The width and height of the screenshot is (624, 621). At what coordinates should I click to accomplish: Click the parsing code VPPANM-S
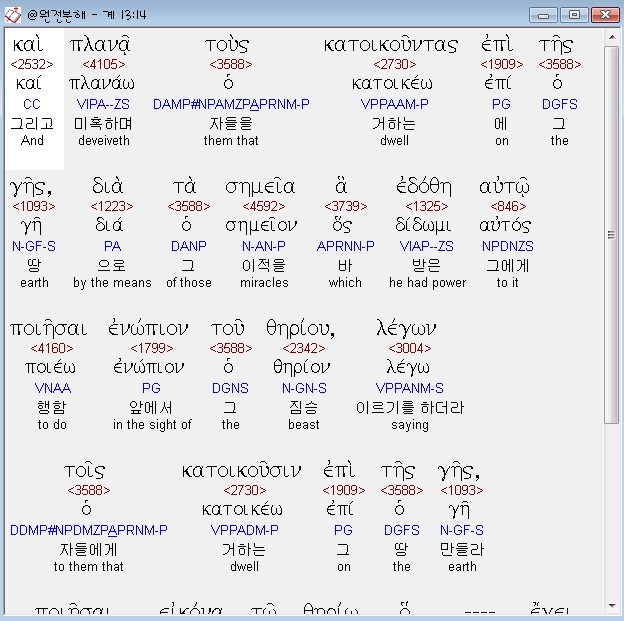(410, 388)
